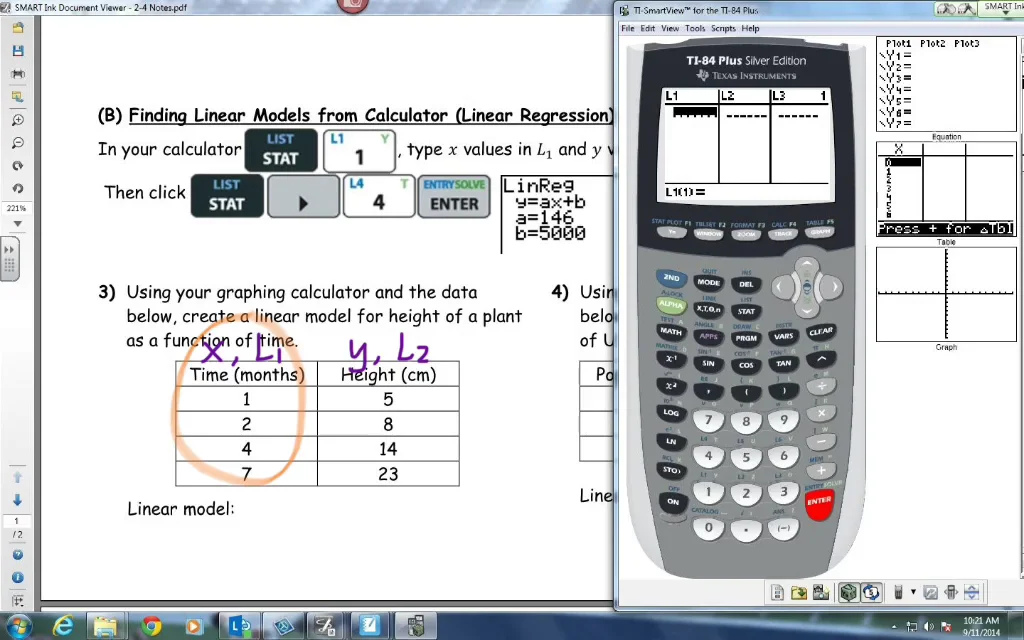
Task: Rotate the page clockwise in the viewer
Action: (18, 166)
